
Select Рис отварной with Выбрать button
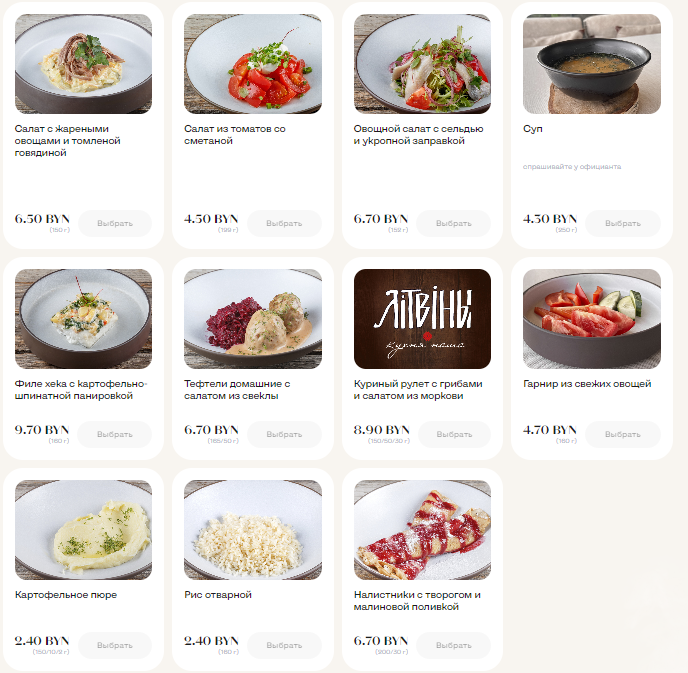coord(284,645)
